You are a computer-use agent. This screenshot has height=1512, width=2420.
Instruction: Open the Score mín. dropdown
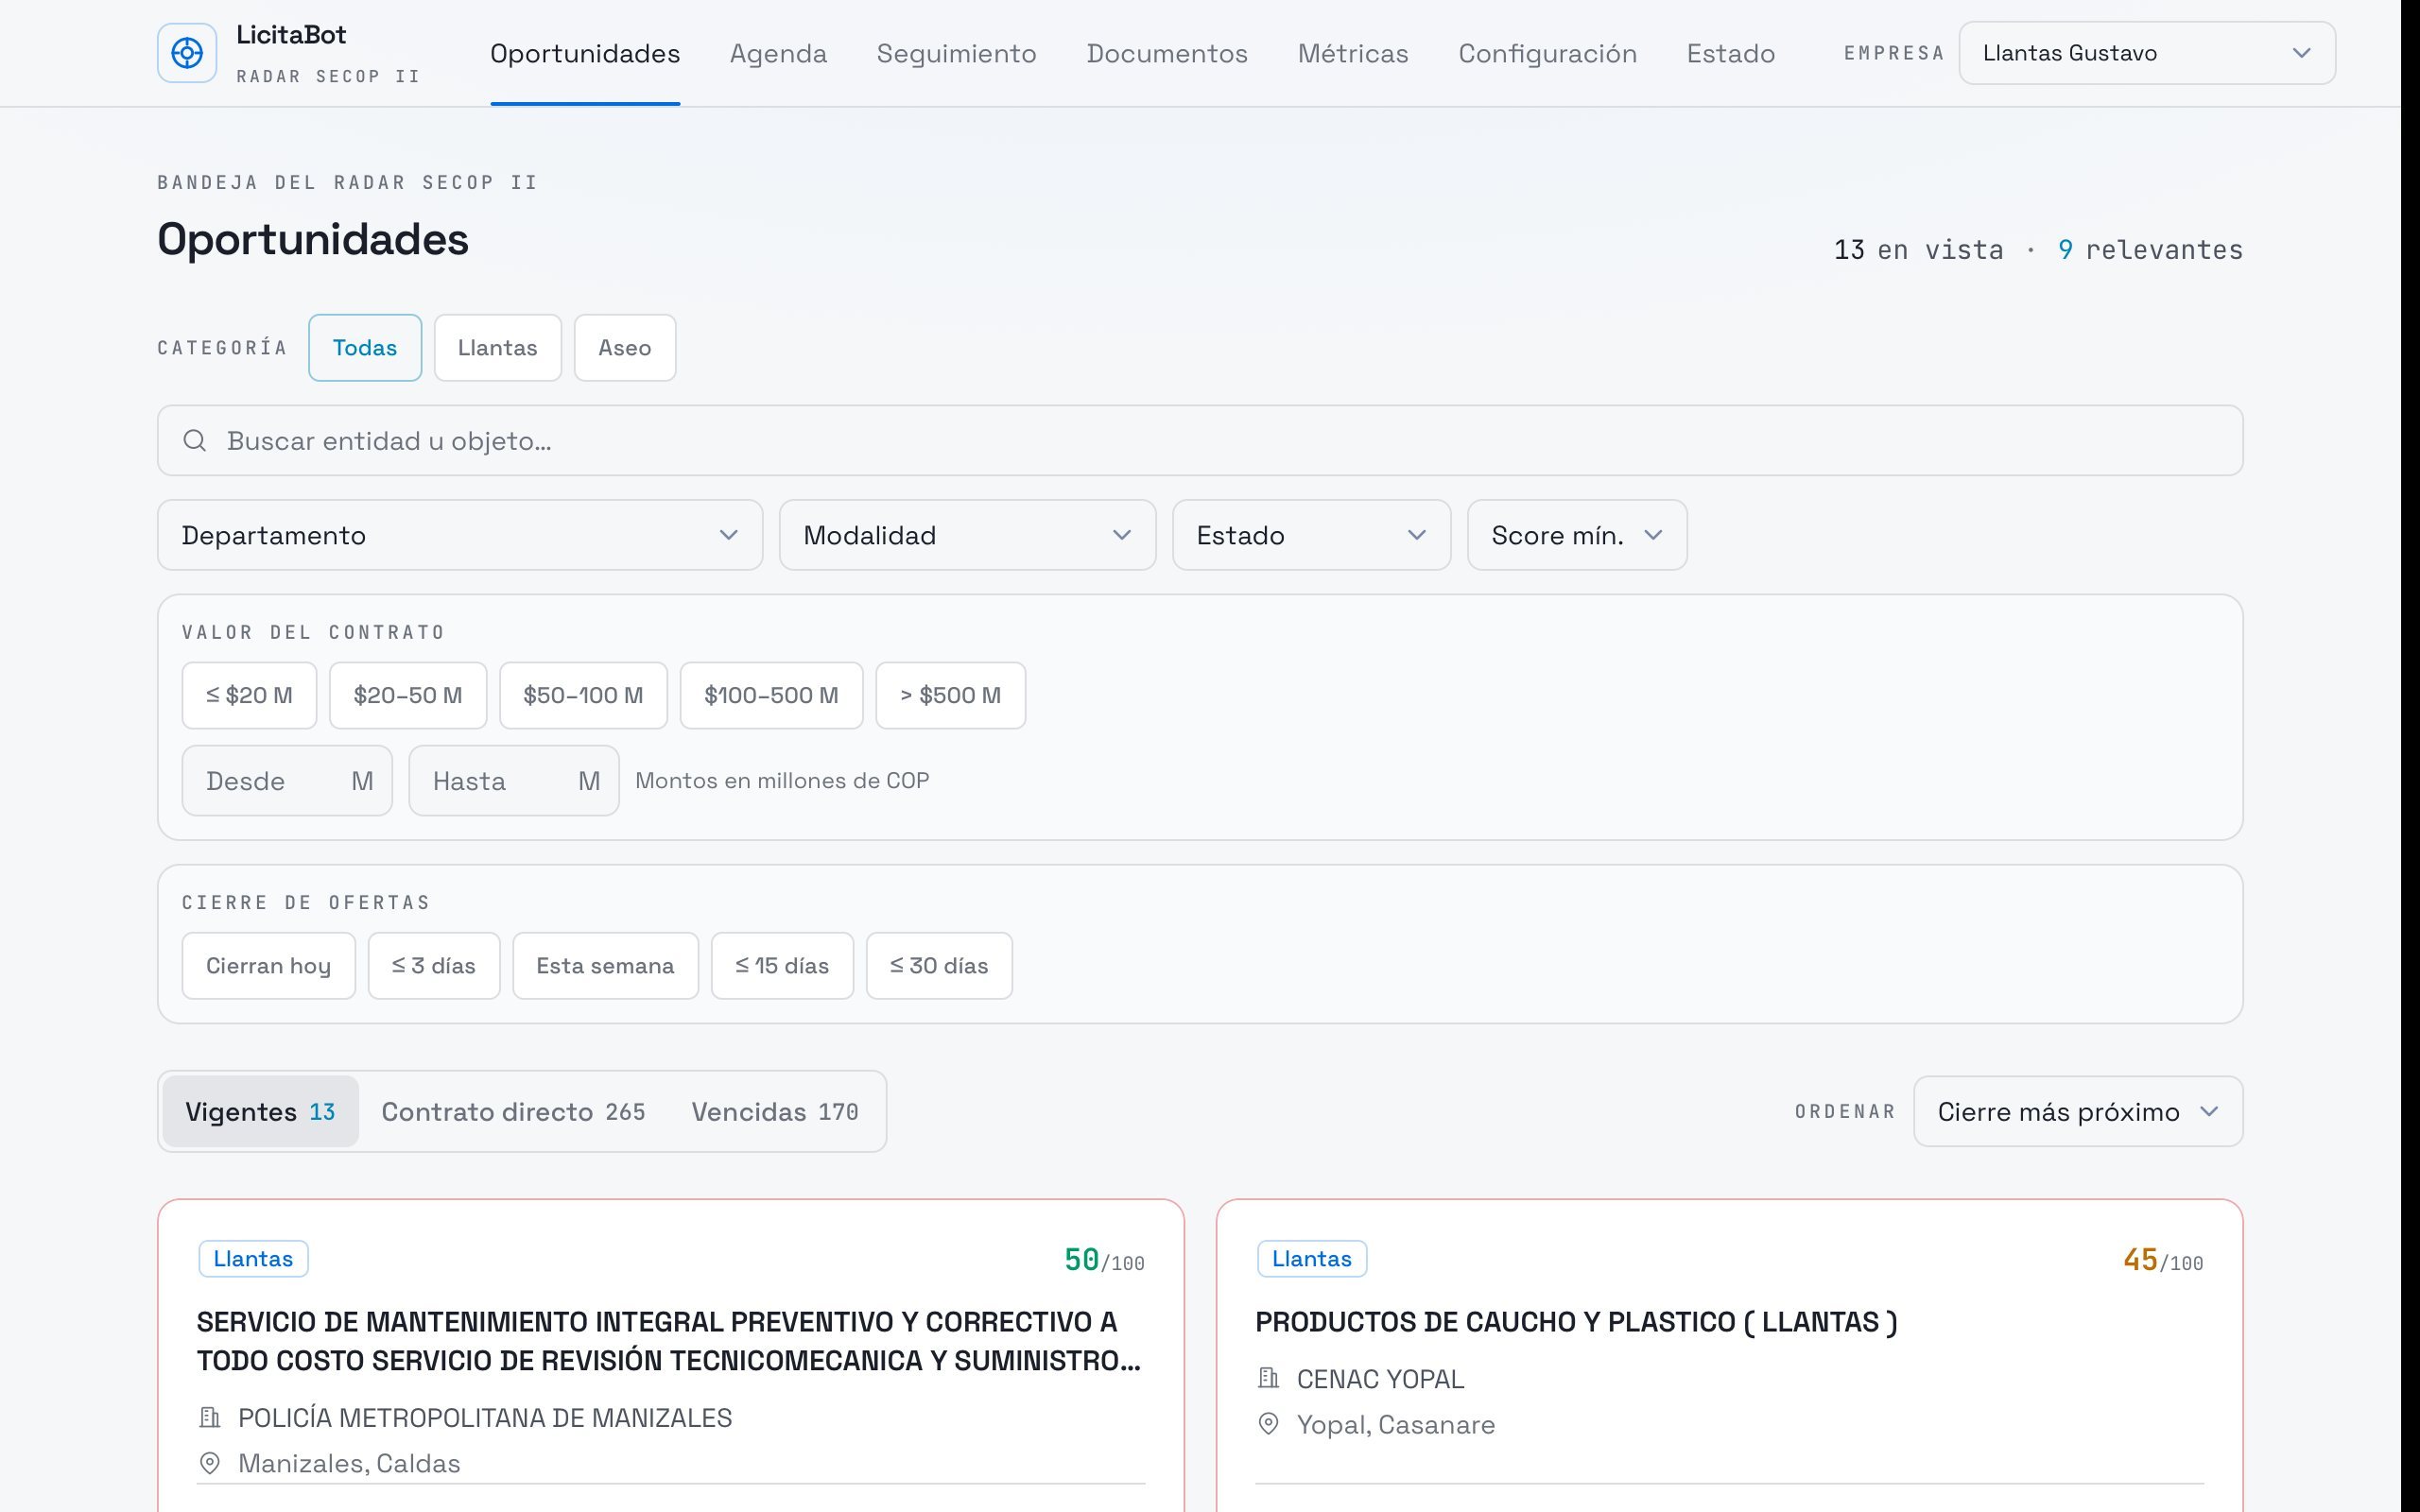pos(1577,535)
